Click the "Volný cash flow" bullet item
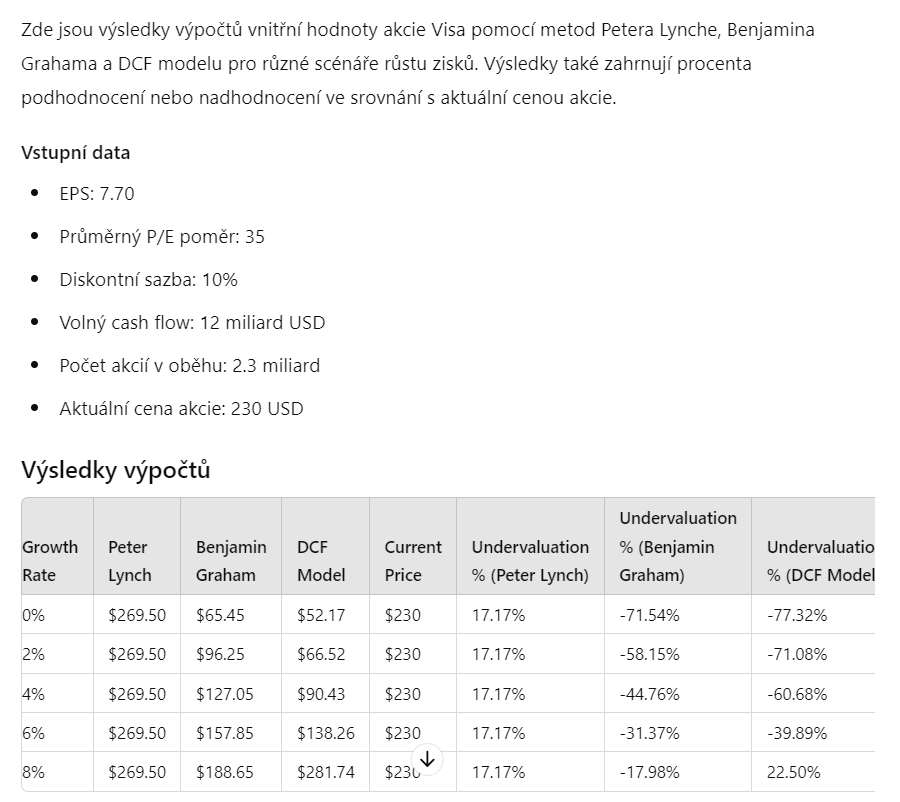The height and width of the screenshot is (802, 900). click(x=192, y=323)
